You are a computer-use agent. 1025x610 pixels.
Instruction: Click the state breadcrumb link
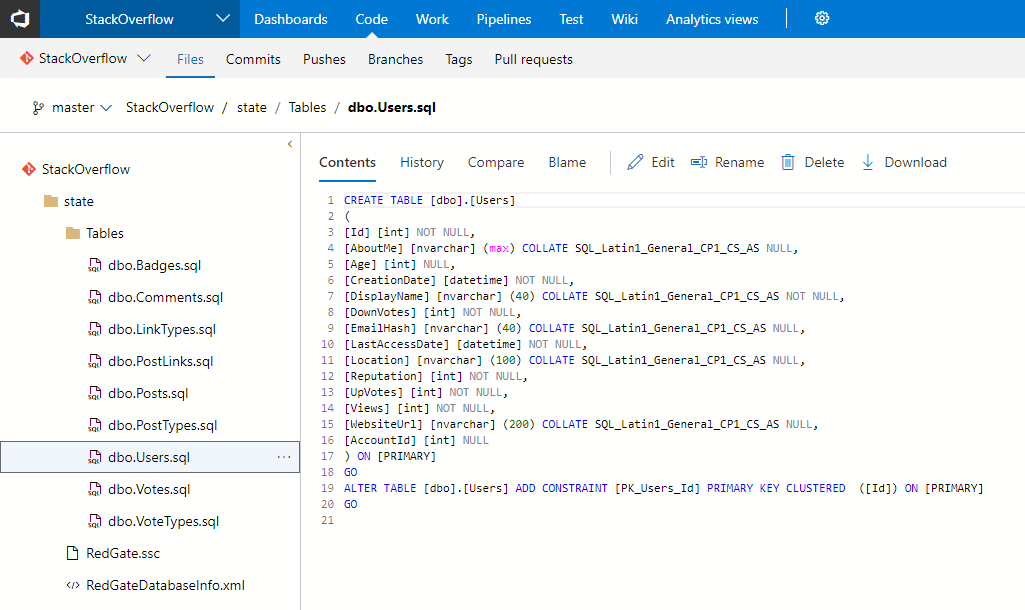[x=252, y=107]
